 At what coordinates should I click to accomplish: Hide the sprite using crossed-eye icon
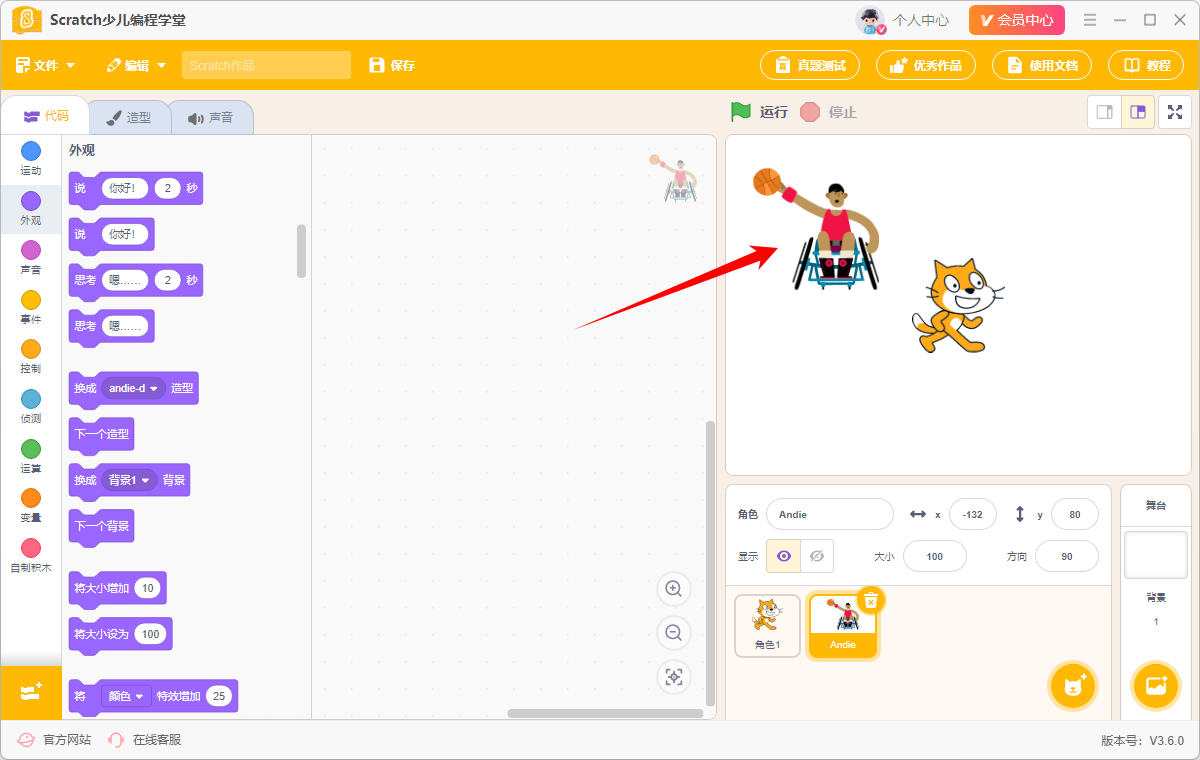click(x=817, y=557)
